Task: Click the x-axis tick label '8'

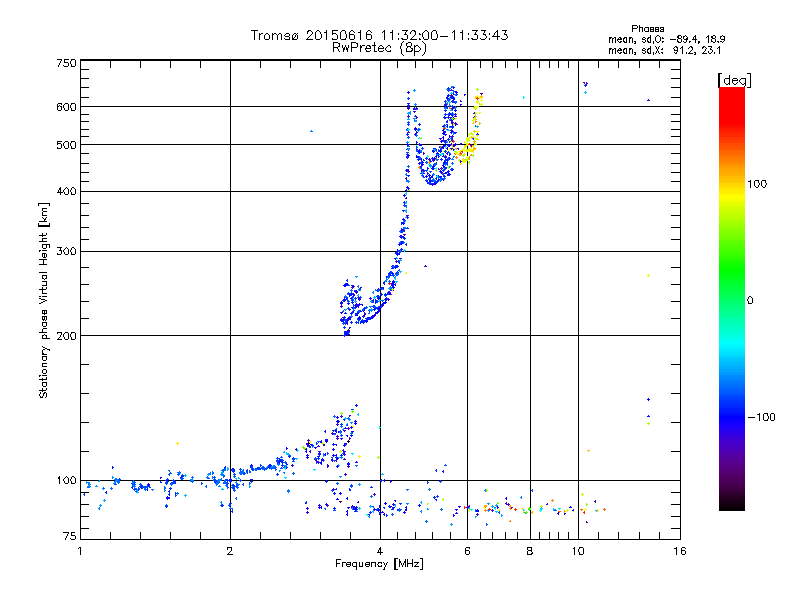Action: pos(530,551)
